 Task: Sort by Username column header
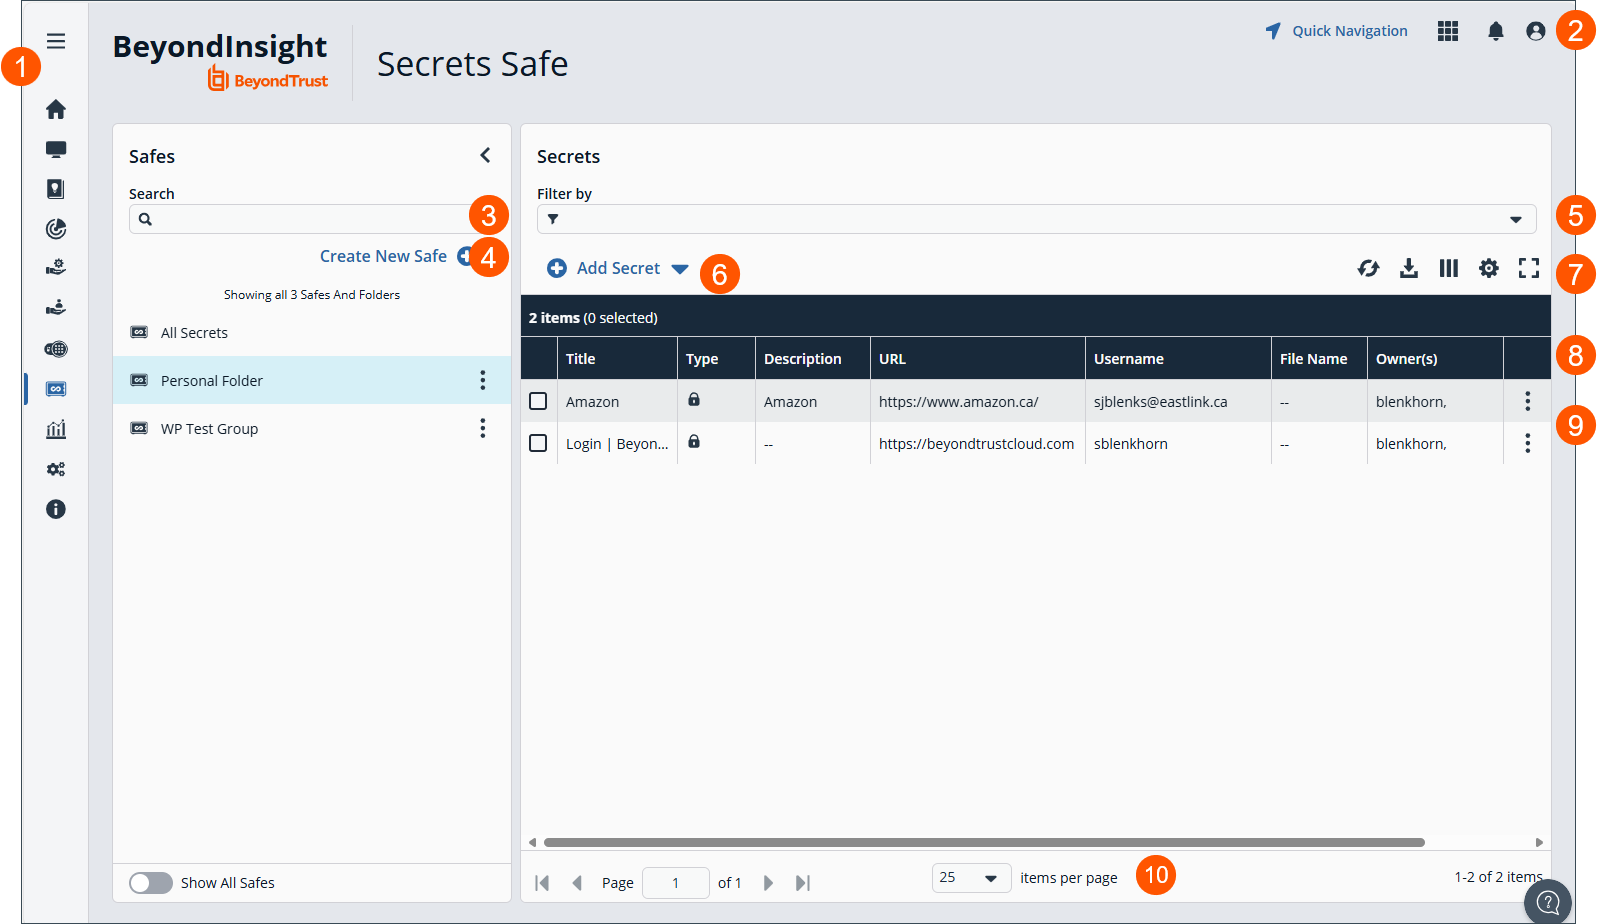(1178, 358)
